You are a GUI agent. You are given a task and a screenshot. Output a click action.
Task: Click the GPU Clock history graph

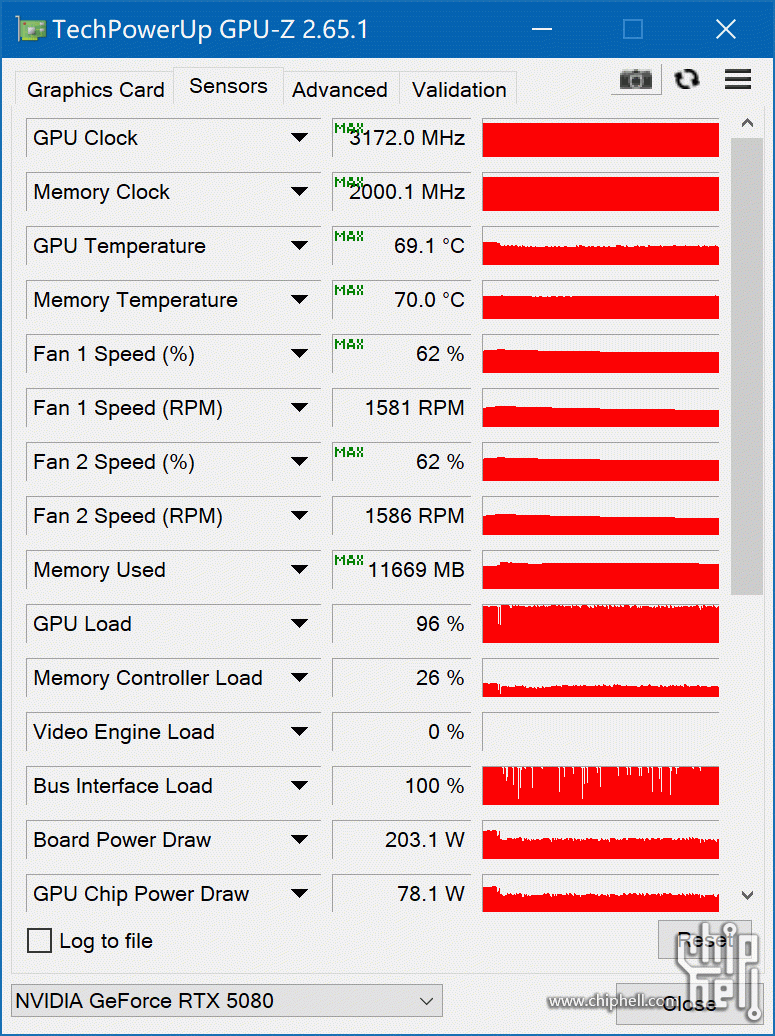(601, 138)
